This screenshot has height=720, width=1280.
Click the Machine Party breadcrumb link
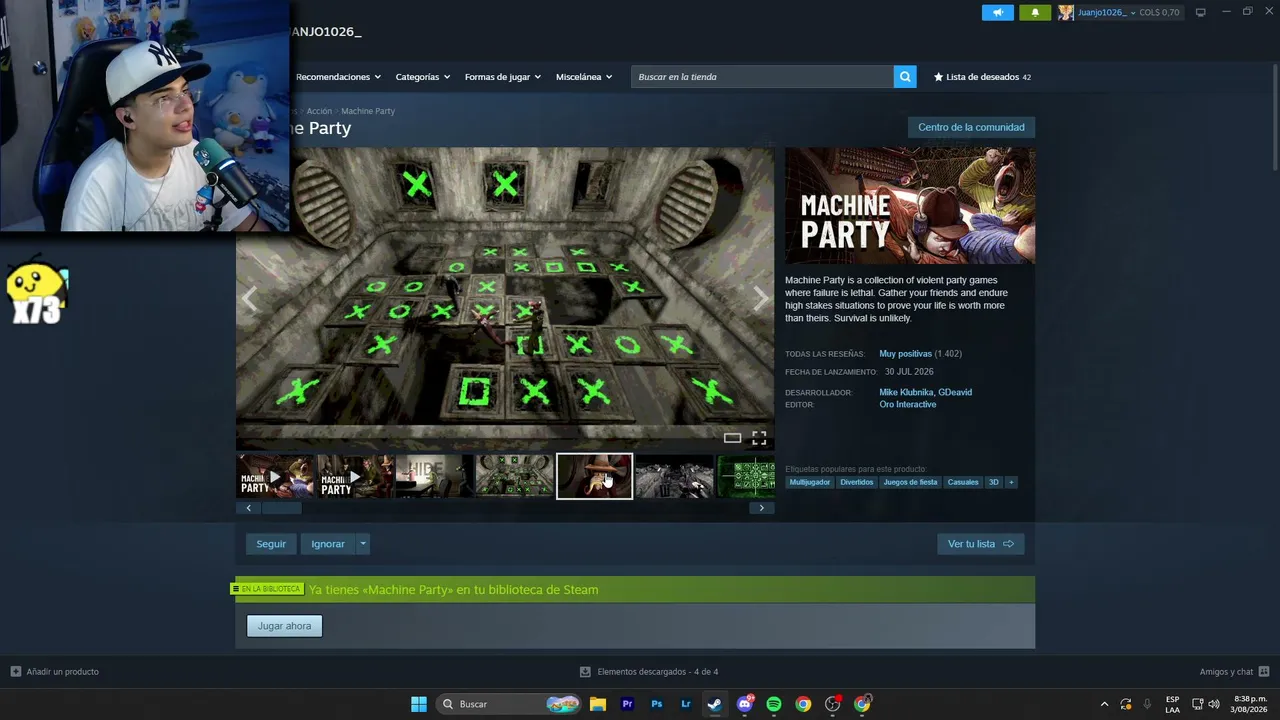click(x=368, y=111)
